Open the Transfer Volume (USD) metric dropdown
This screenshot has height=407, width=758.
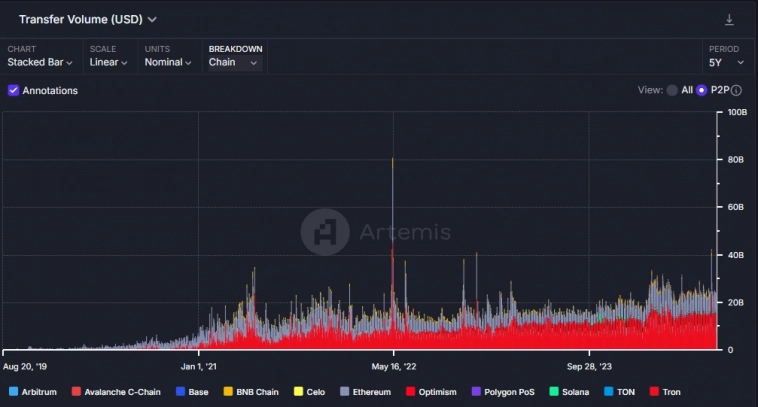pos(88,19)
